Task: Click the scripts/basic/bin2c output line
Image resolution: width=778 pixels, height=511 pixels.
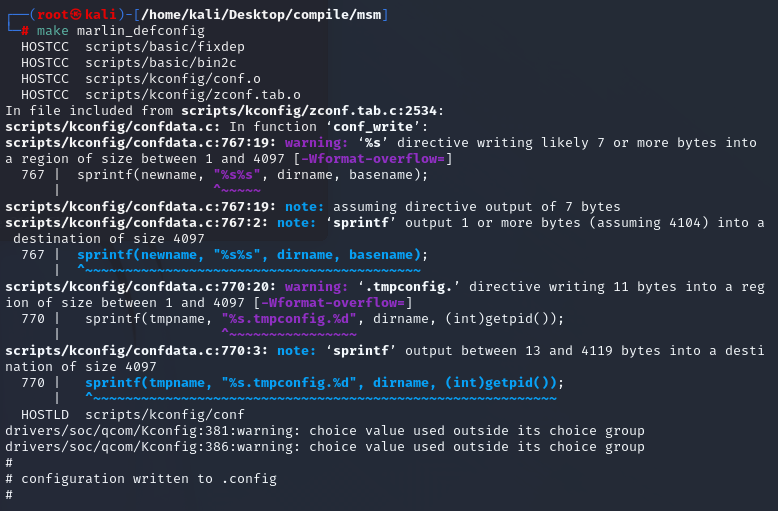Action: [161, 63]
